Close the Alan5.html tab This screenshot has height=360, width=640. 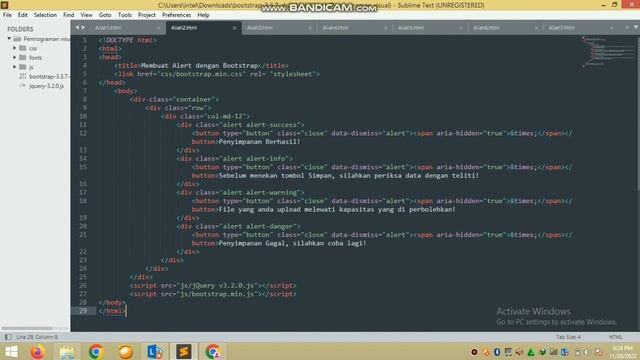[x=461, y=28]
